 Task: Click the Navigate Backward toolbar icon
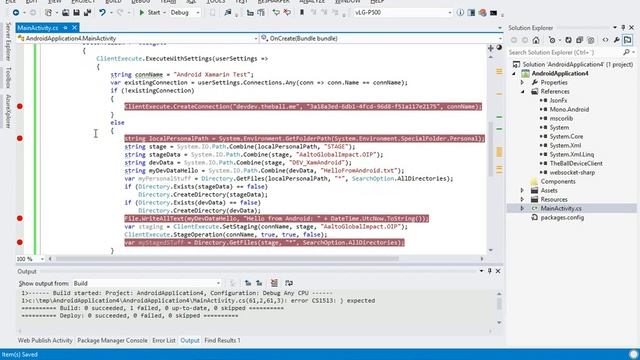(16, 13)
